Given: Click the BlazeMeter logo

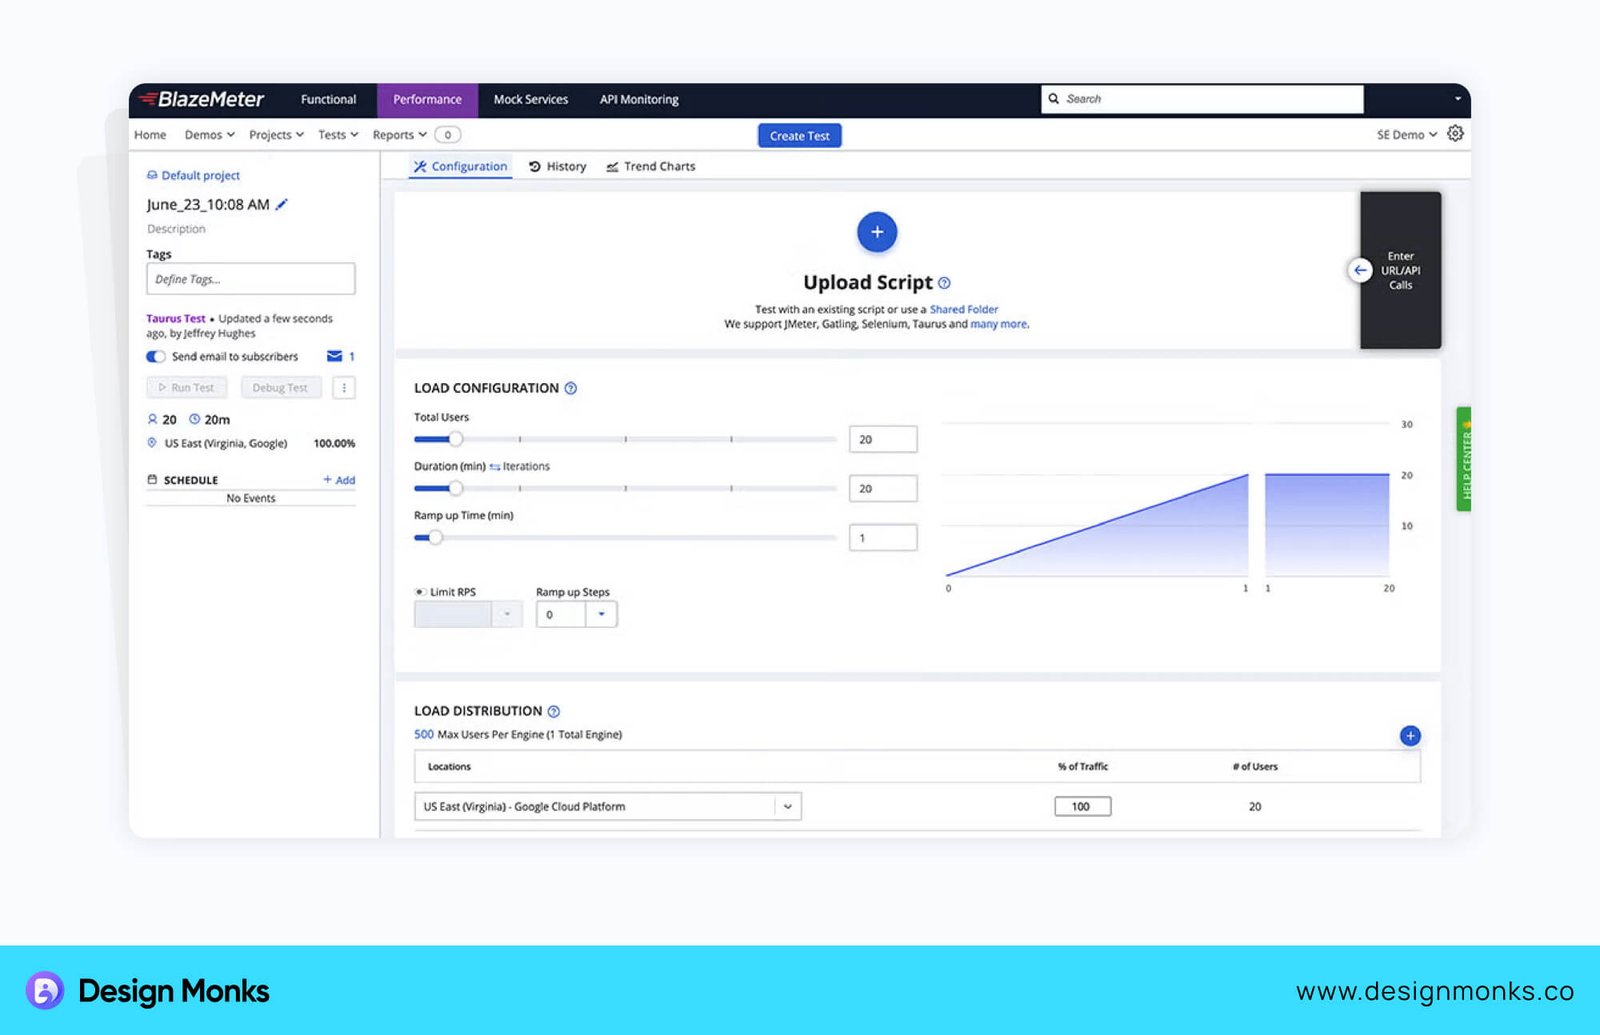Looking at the screenshot, I should click(x=201, y=99).
